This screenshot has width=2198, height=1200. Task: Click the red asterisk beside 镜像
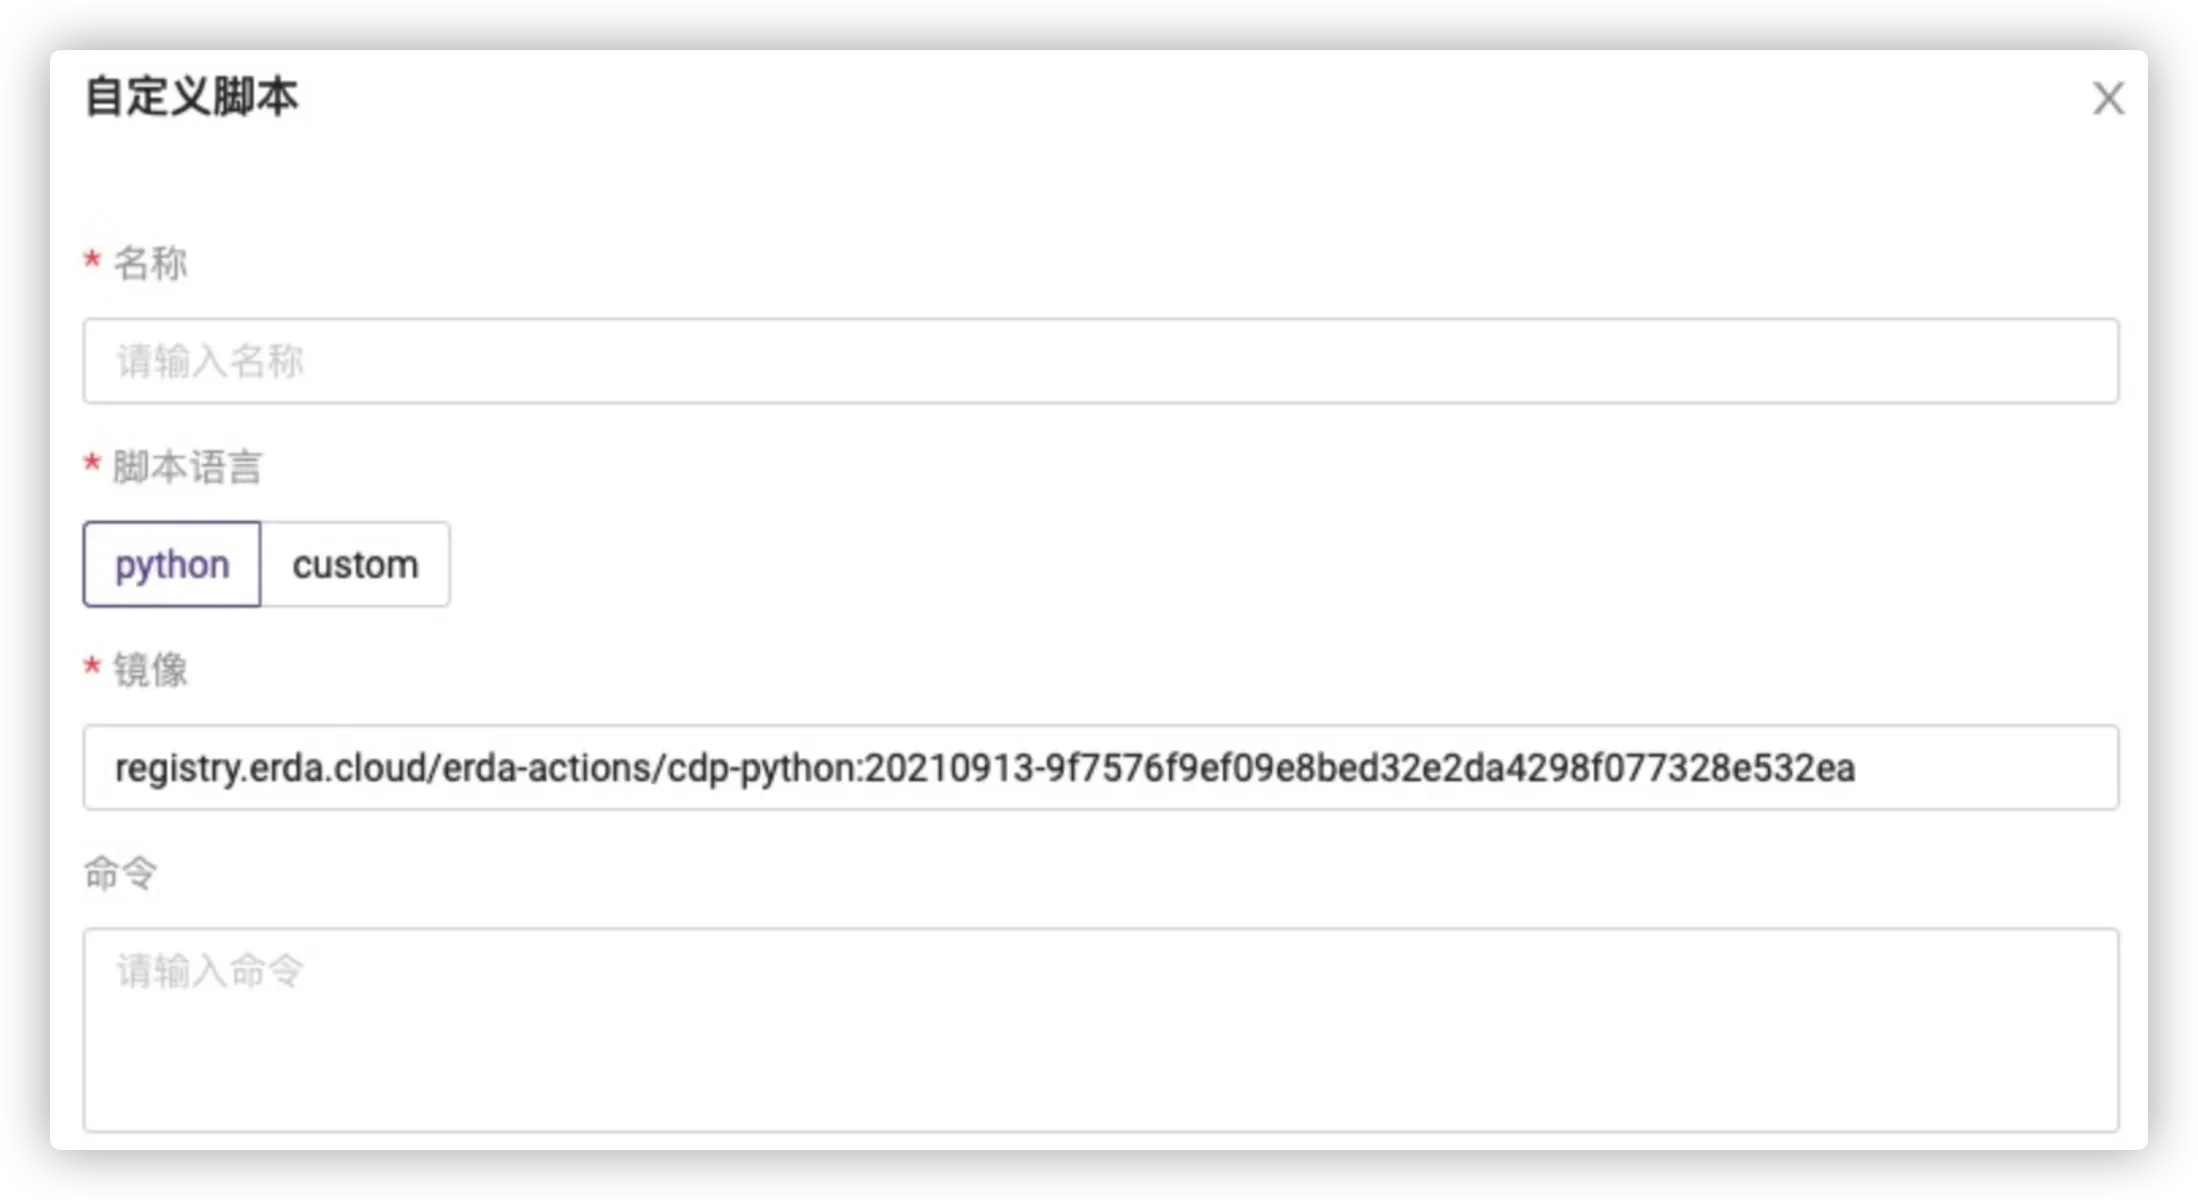click(x=92, y=666)
